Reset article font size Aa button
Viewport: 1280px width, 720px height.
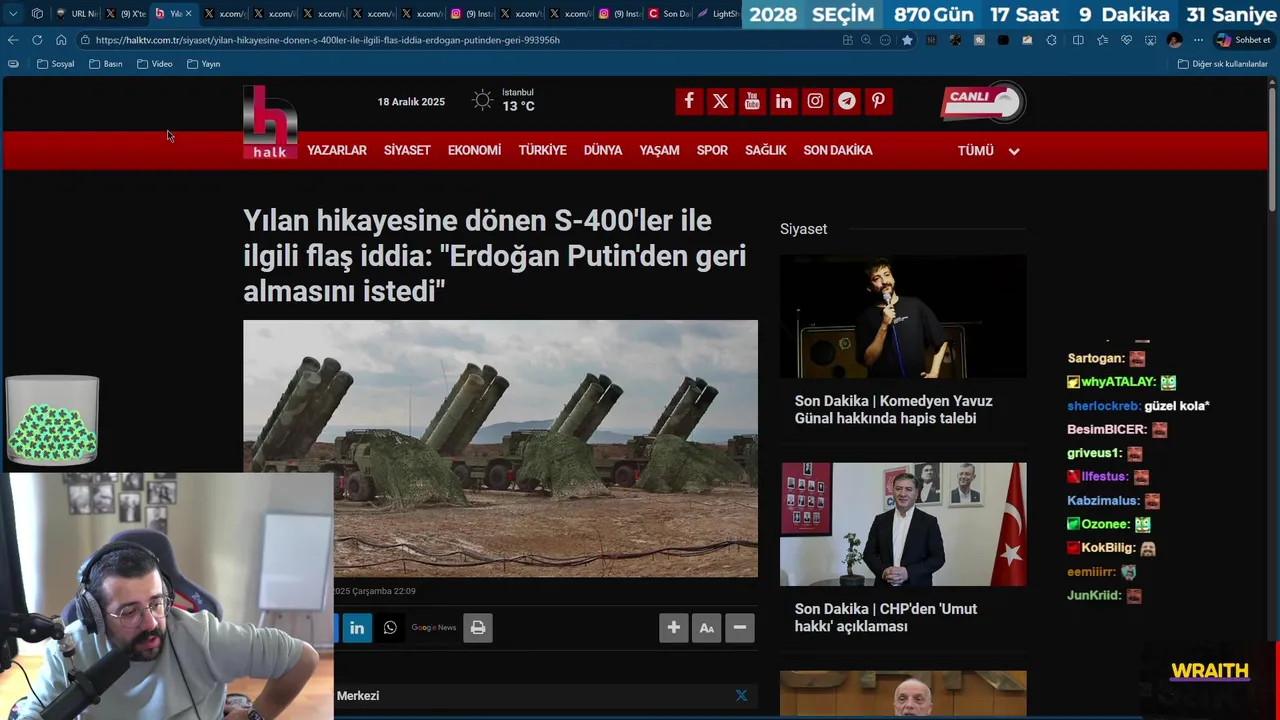click(707, 628)
